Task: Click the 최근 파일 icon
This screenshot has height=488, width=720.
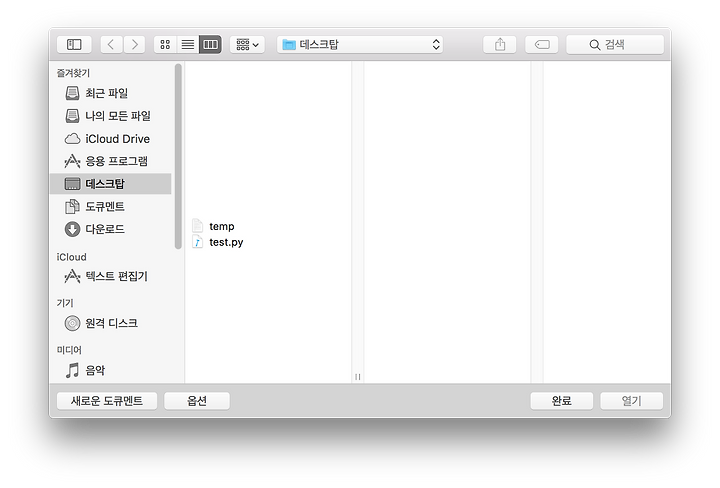Action: [x=72, y=93]
